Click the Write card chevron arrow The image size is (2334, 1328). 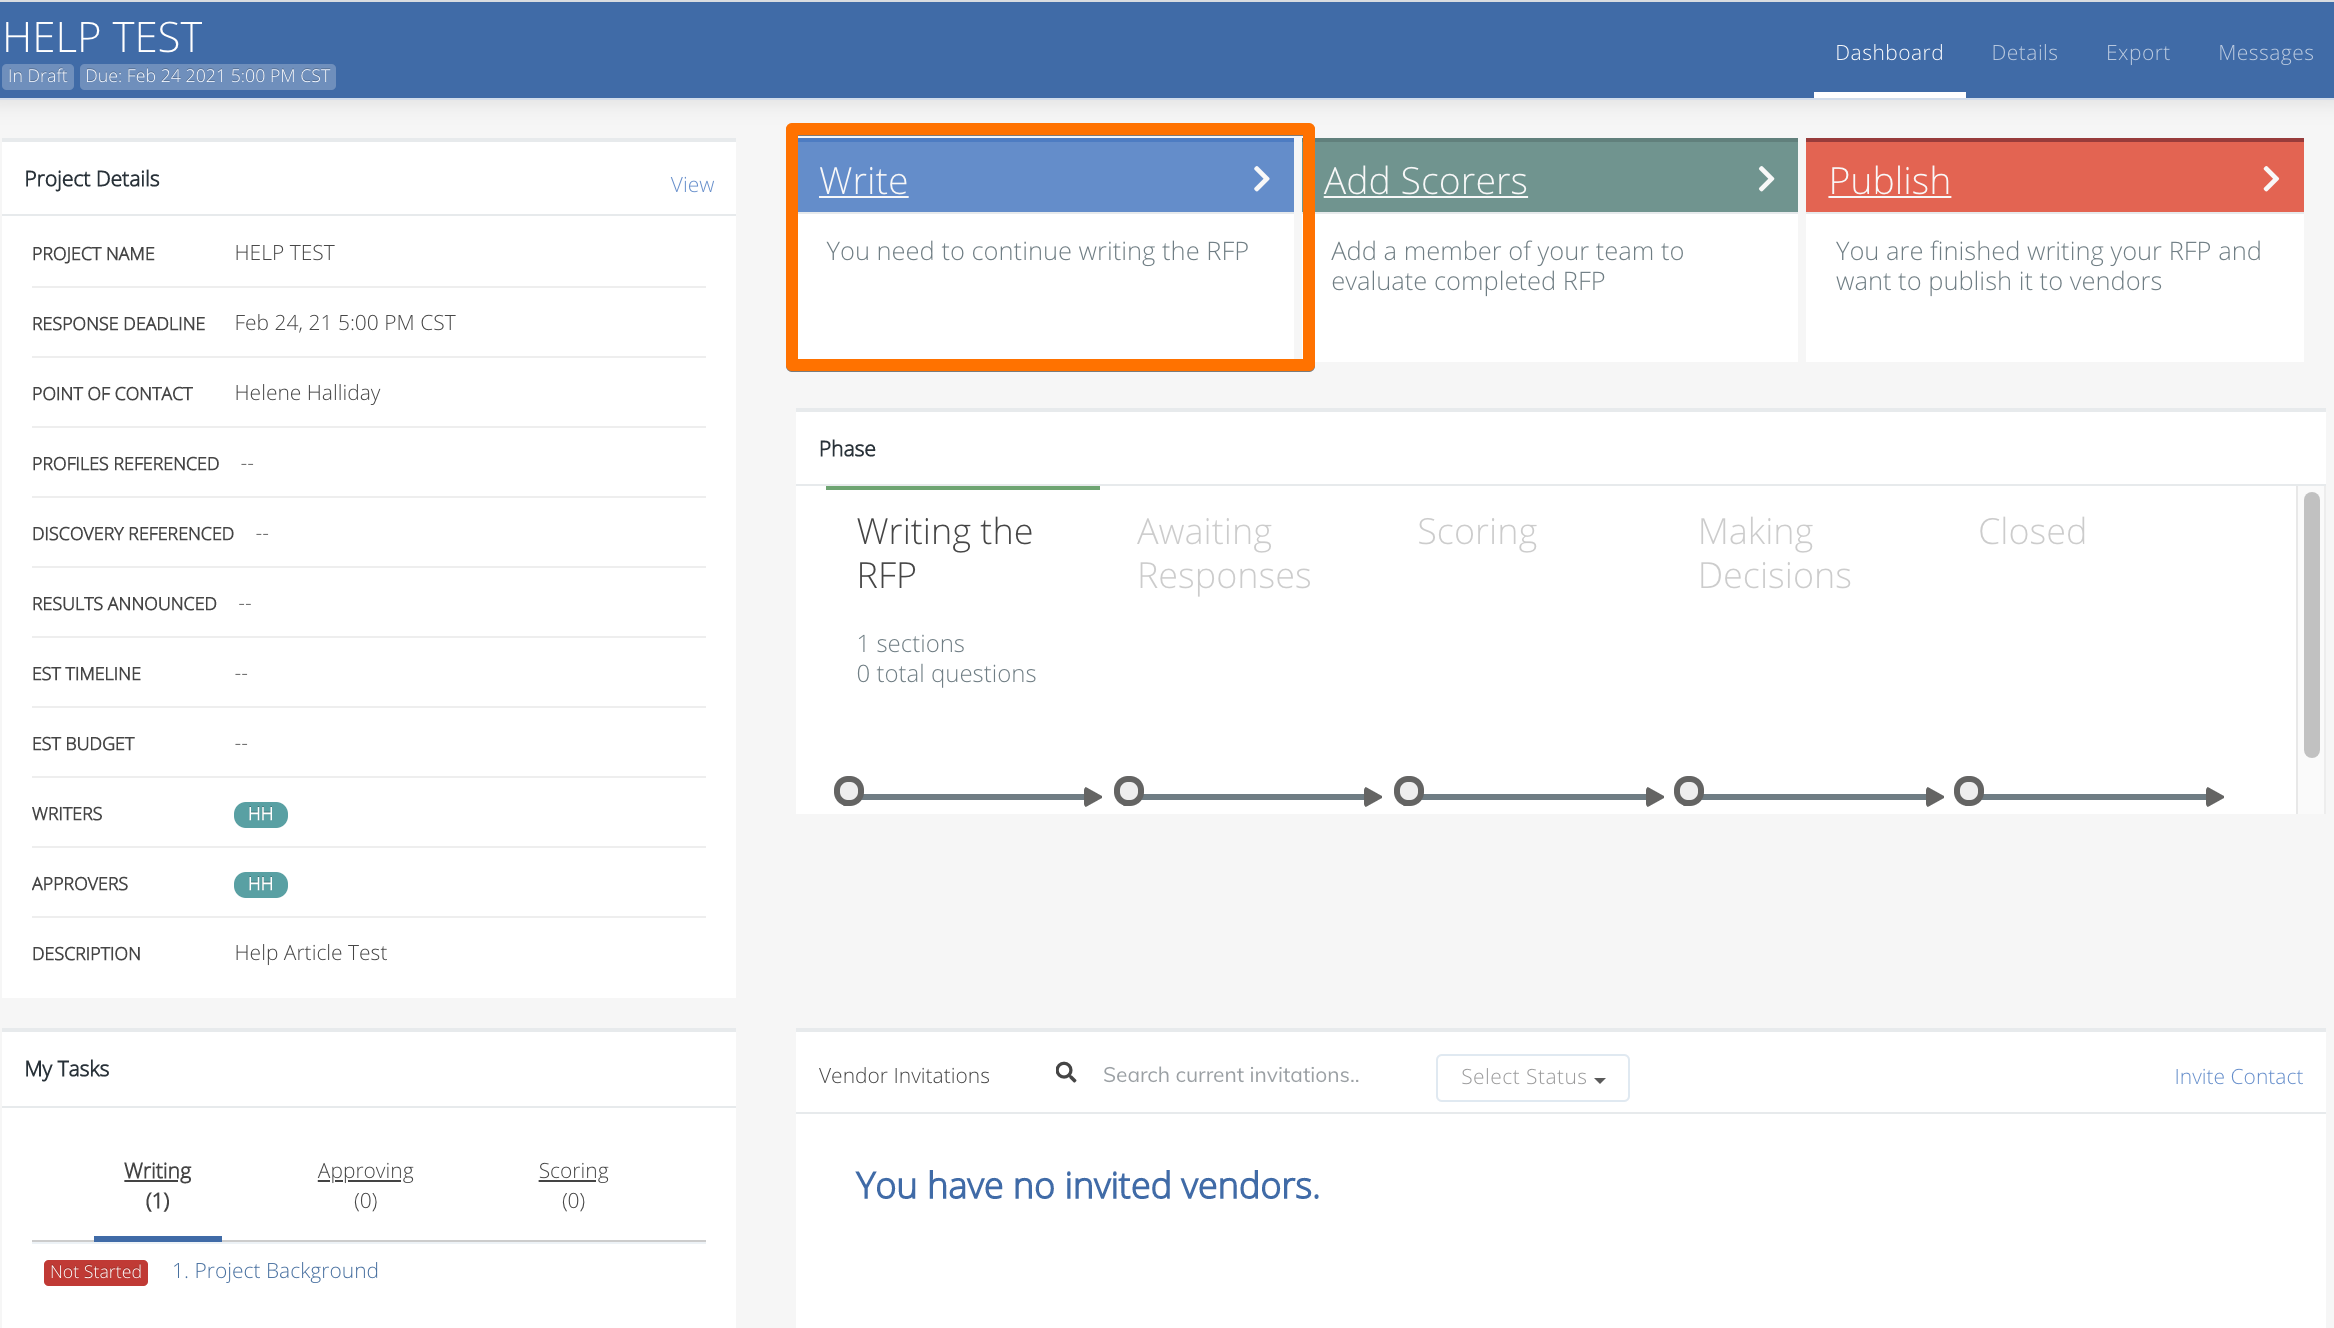1261,179
